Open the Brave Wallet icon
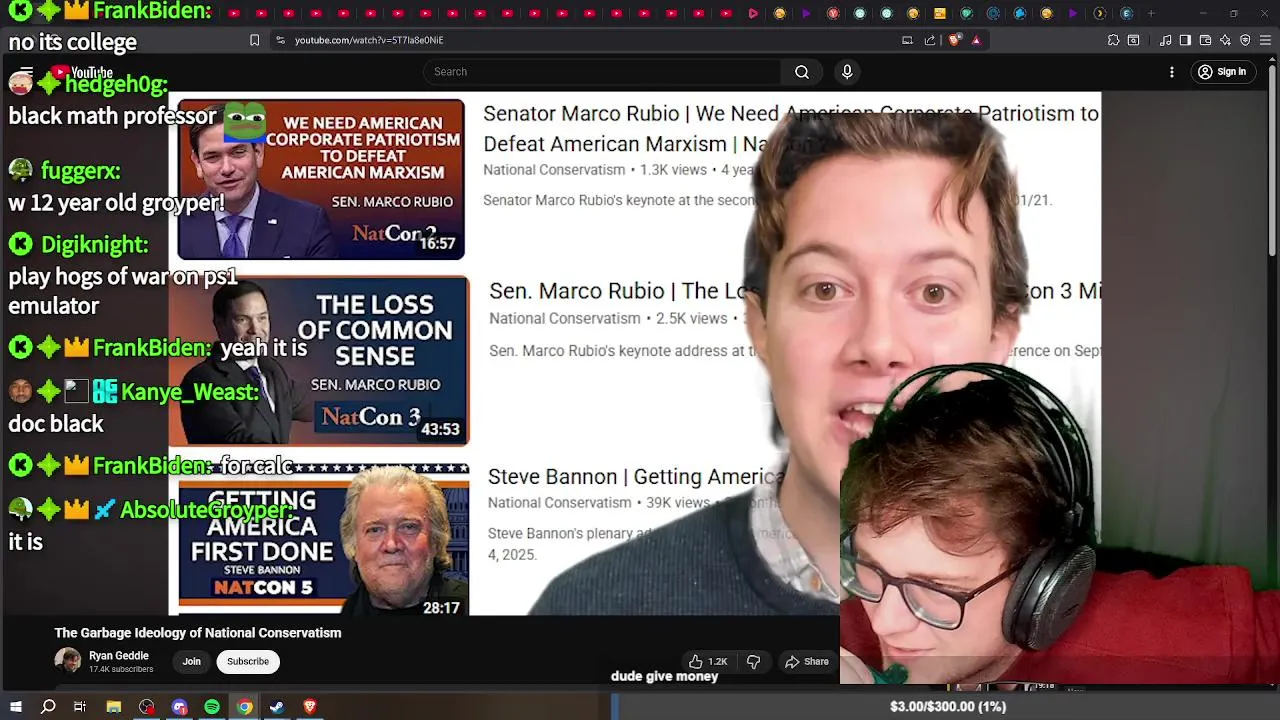This screenshot has width=1280, height=720. (x=1205, y=40)
